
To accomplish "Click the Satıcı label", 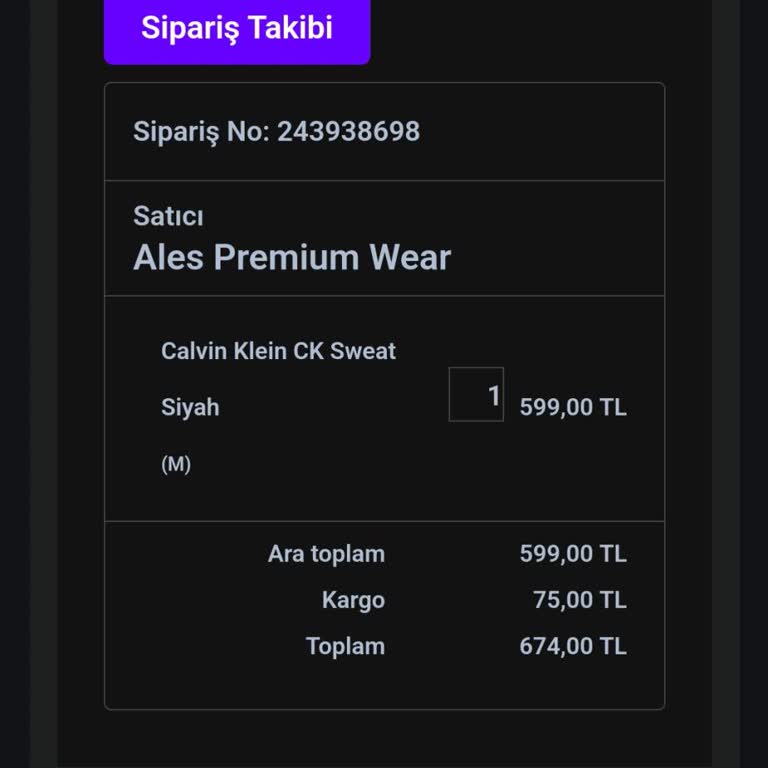I will 168,216.
